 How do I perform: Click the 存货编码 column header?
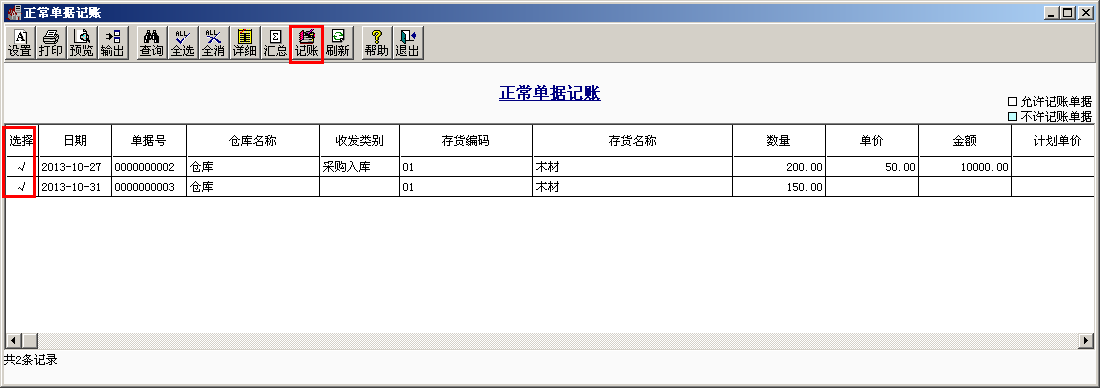pyautogui.click(x=466, y=140)
